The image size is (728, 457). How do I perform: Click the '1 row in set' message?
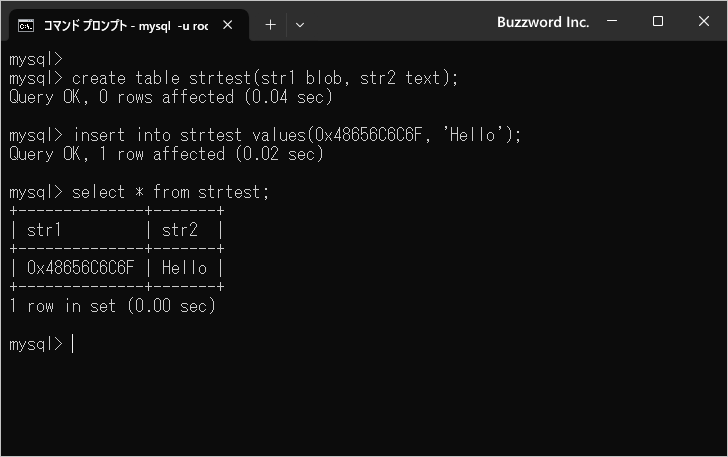[112, 306]
